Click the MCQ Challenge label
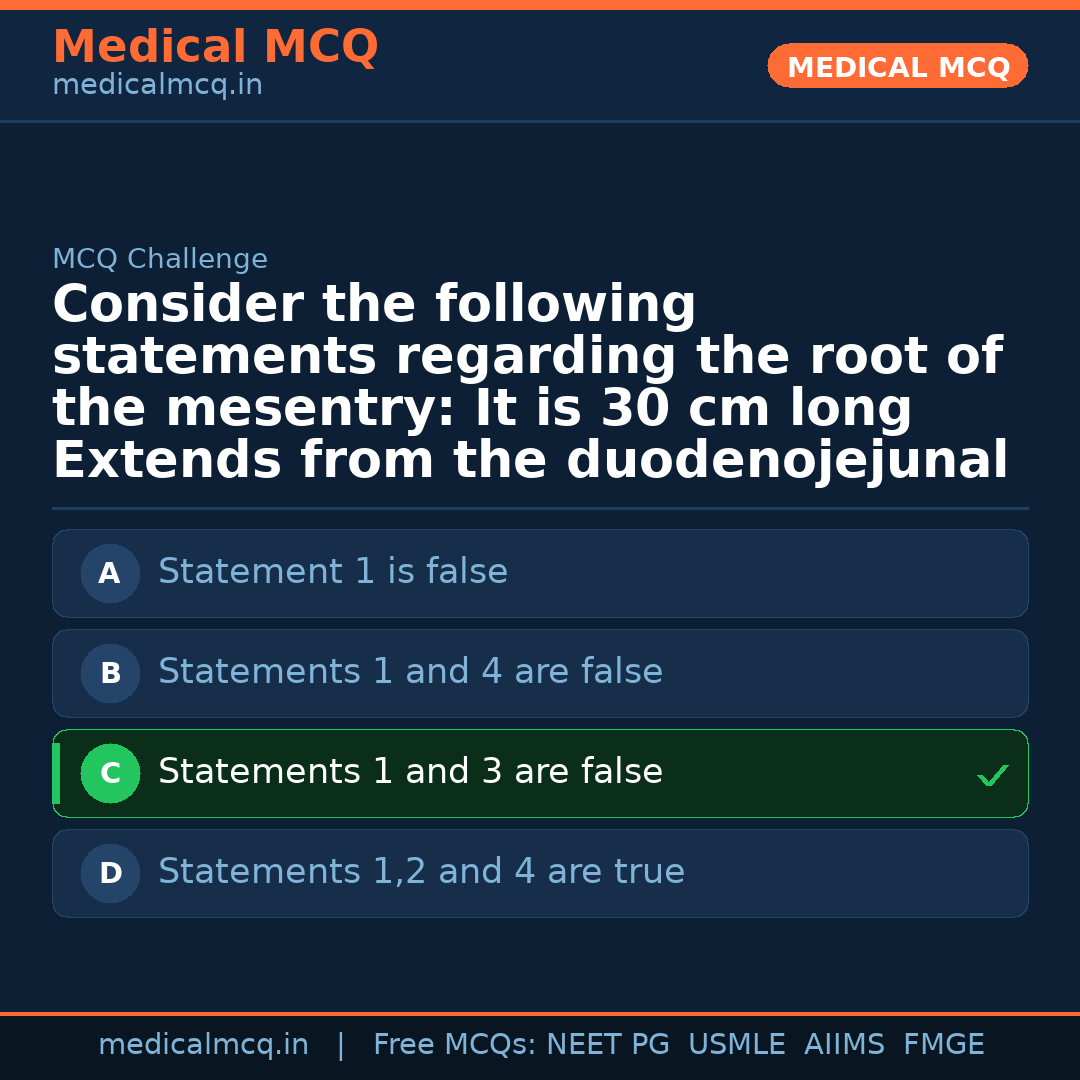The image size is (1080, 1080). tap(160, 258)
